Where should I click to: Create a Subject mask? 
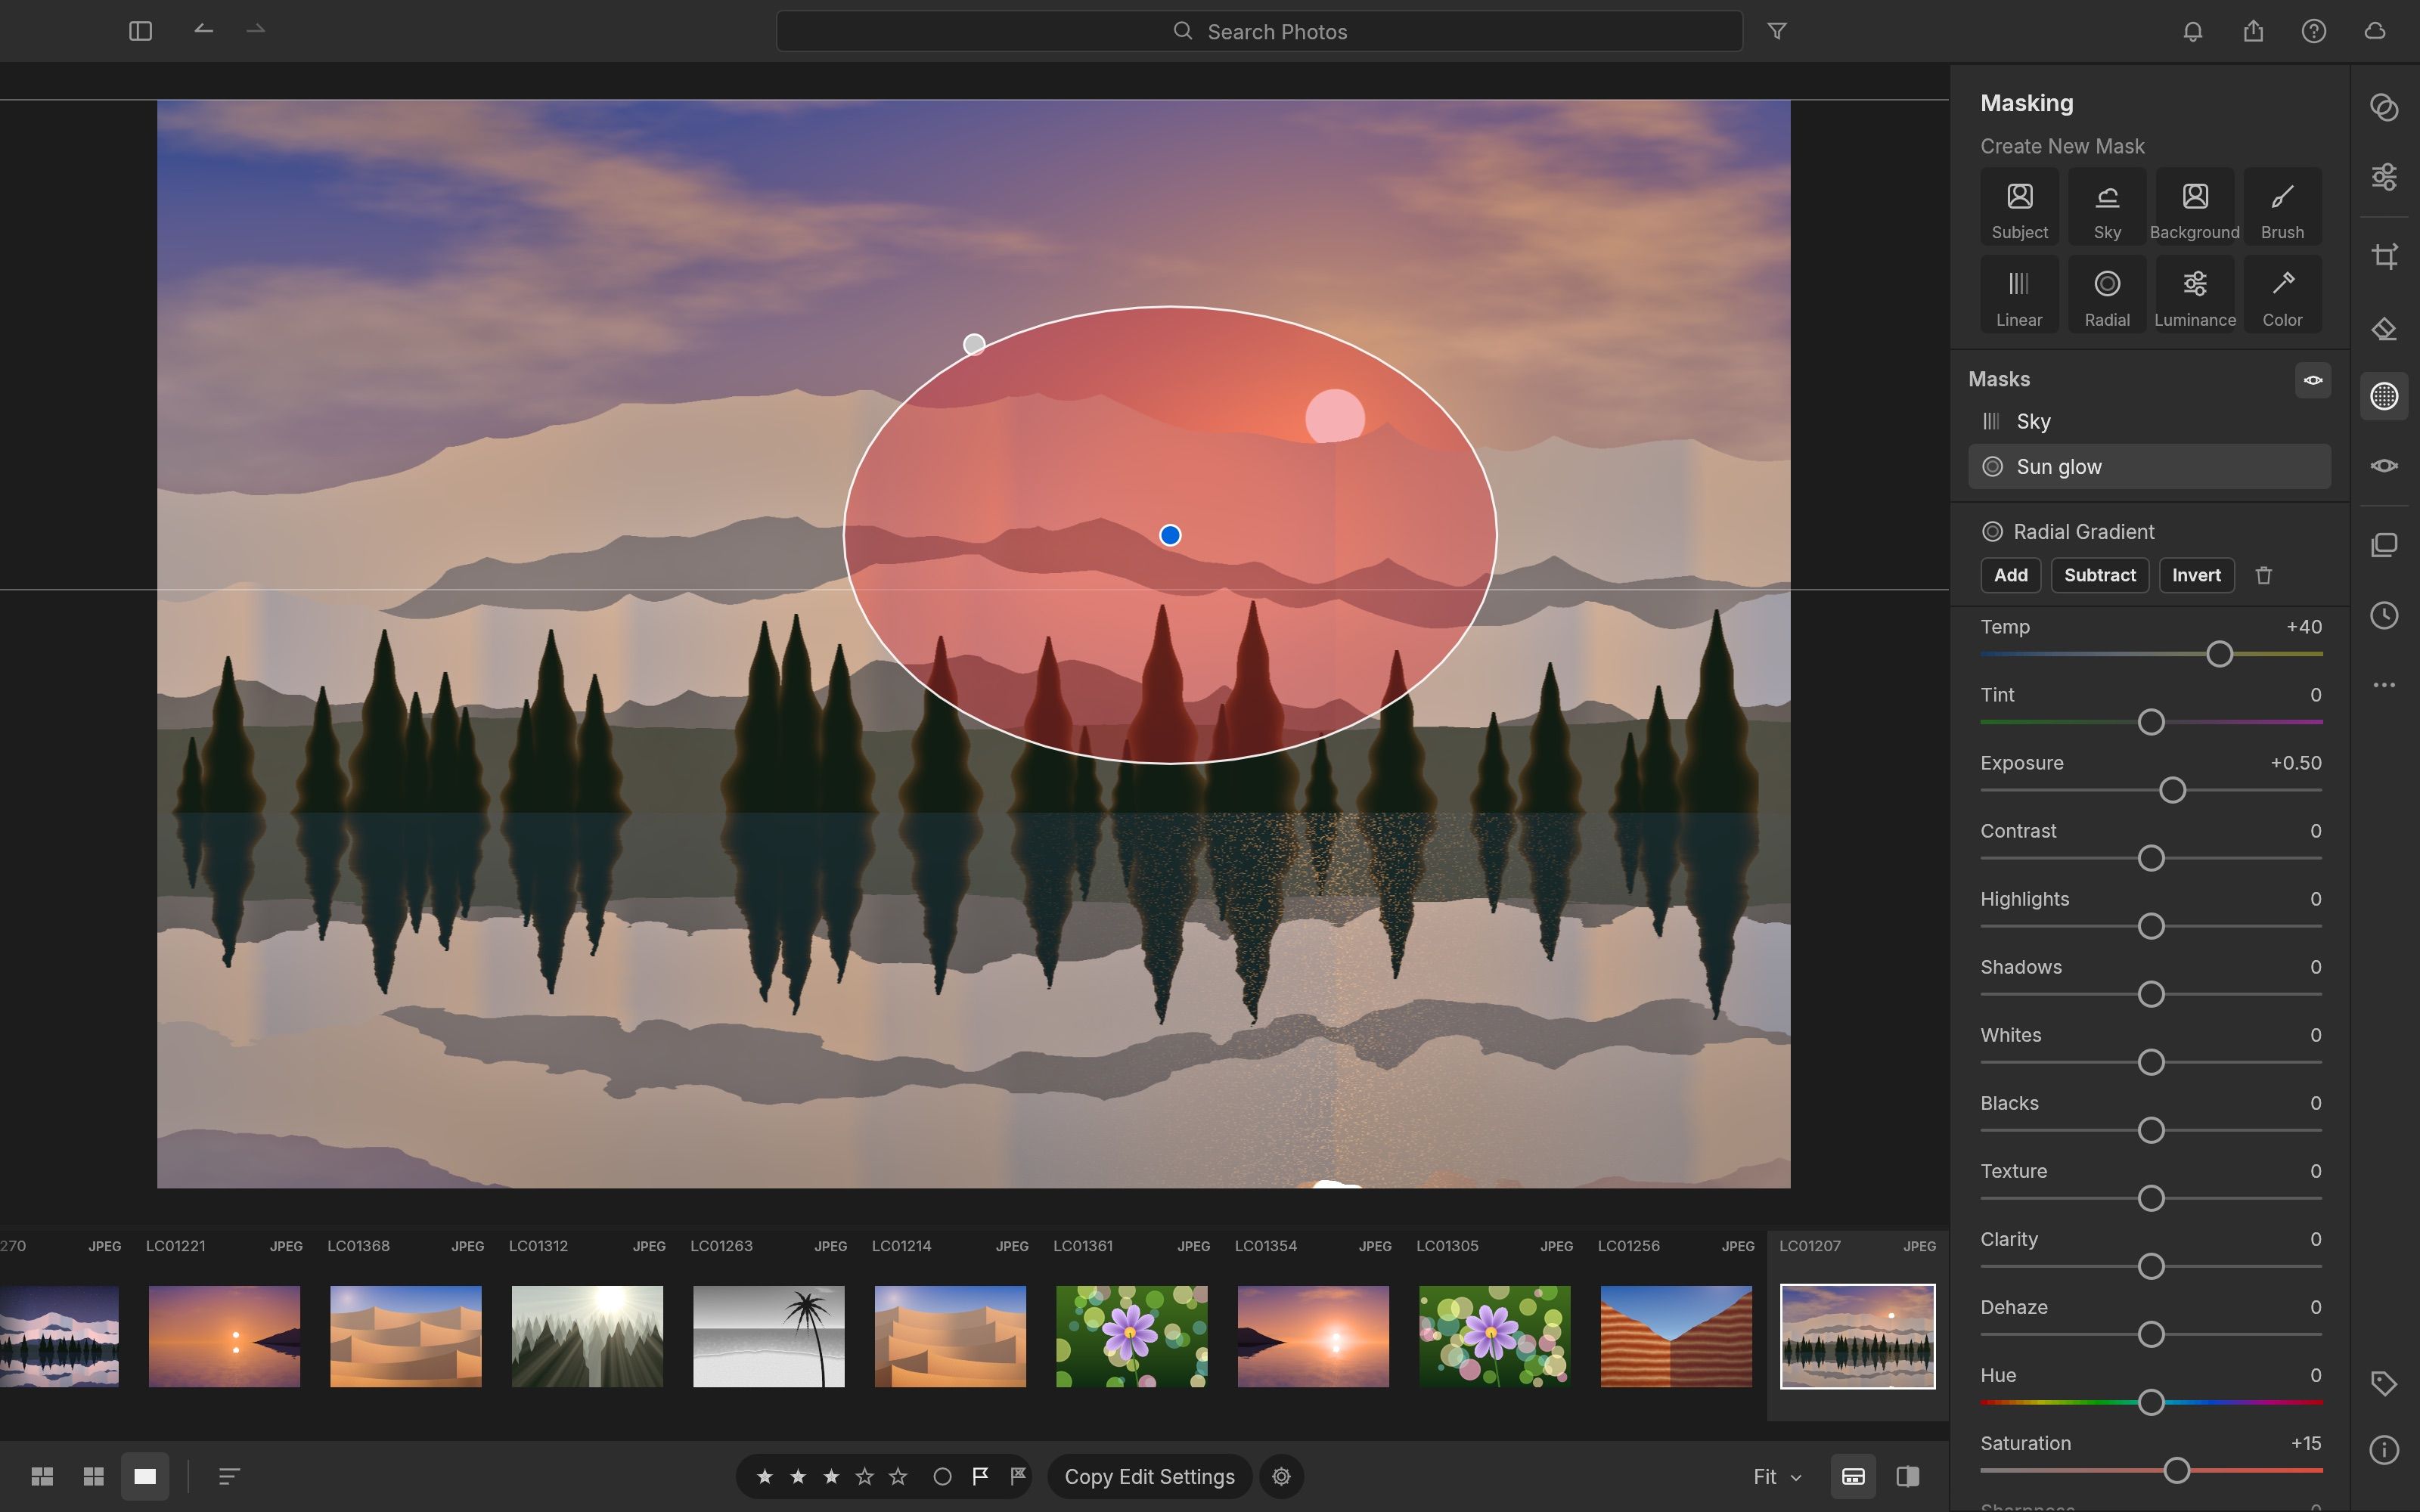point(2019,207)
